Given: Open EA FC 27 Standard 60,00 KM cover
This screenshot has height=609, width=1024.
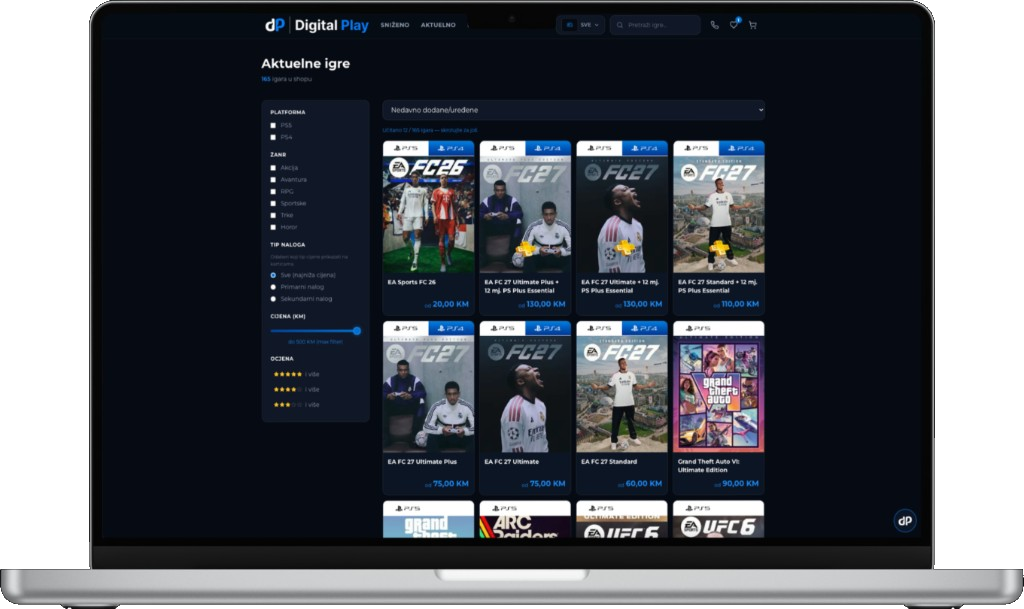Looking at the screenshot, I should click(622, 394).
